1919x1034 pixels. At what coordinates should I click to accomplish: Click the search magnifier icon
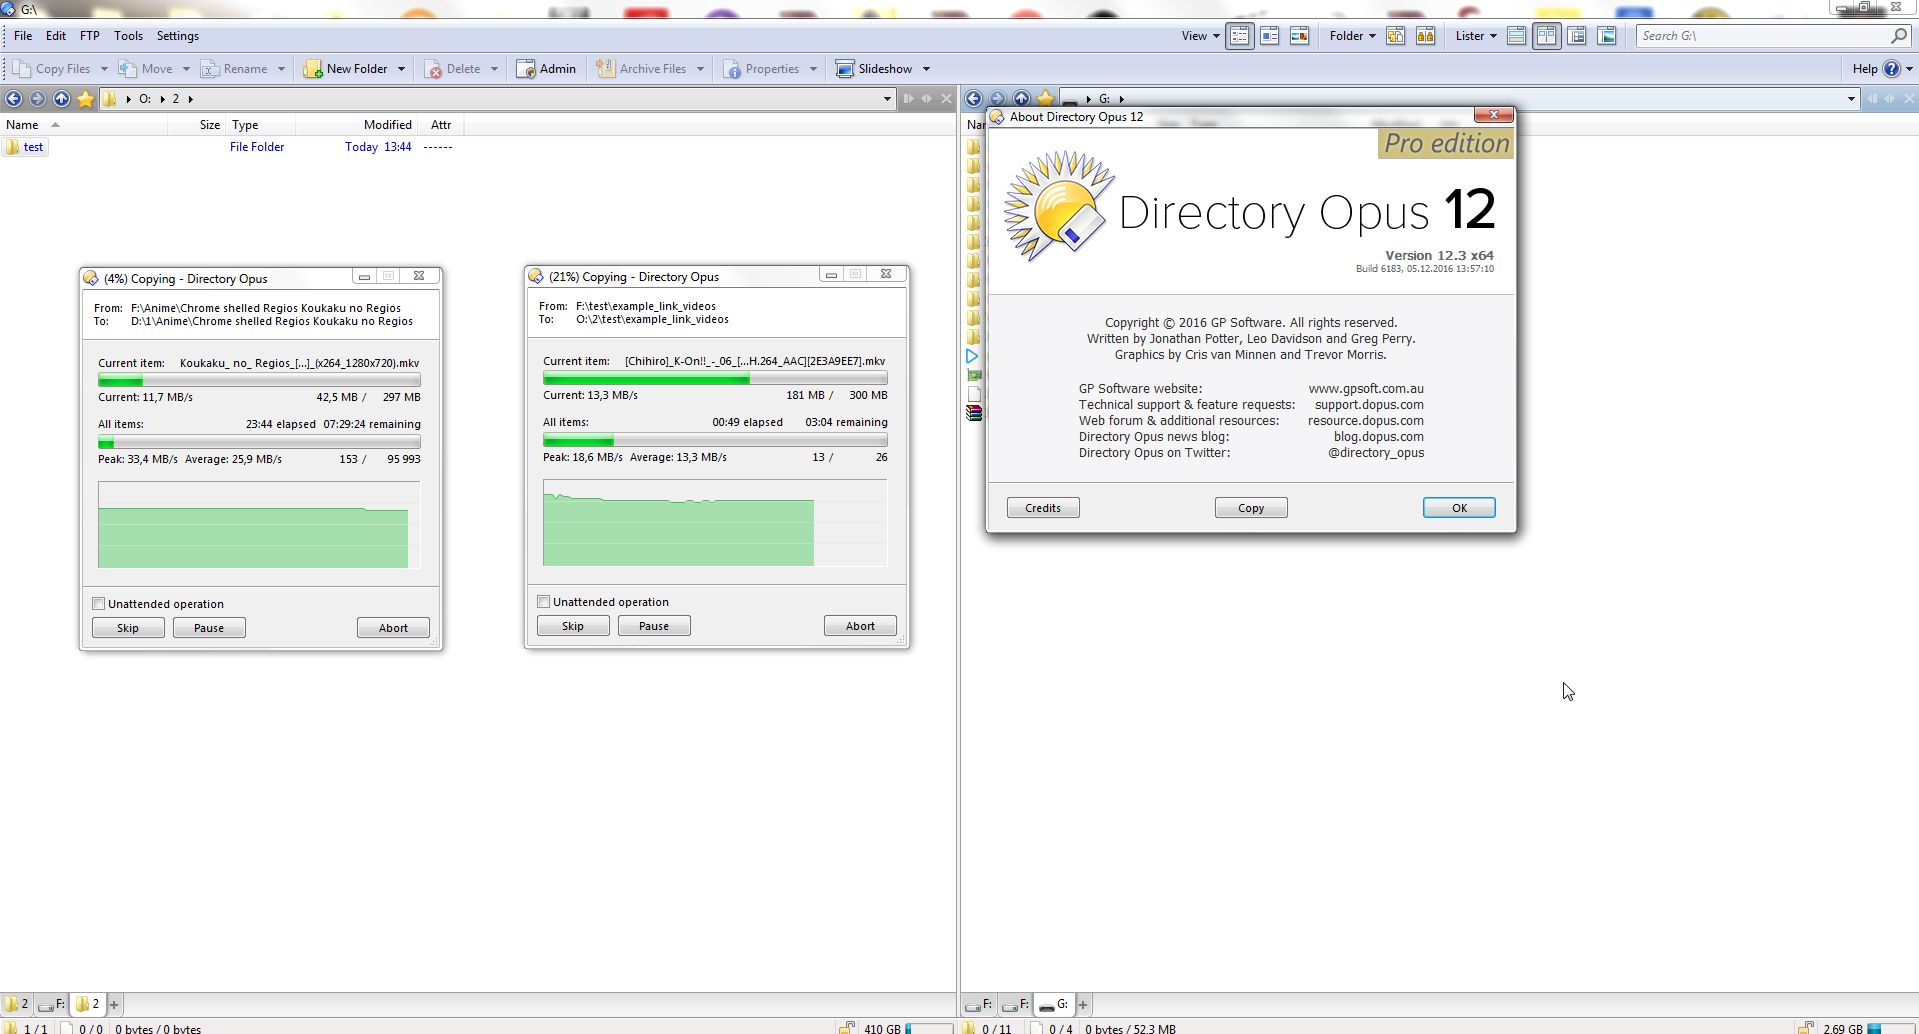(x=1899, y=36)
